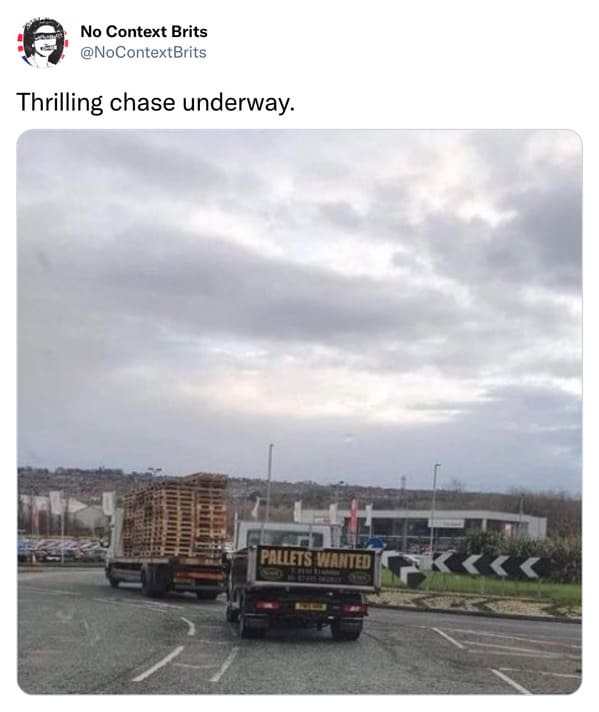Image resolution: width=599 pixels, height=712 pixels.
Task: Click the left tail light of the pickup
Action: pyautogui.click(x=267, y=605)
